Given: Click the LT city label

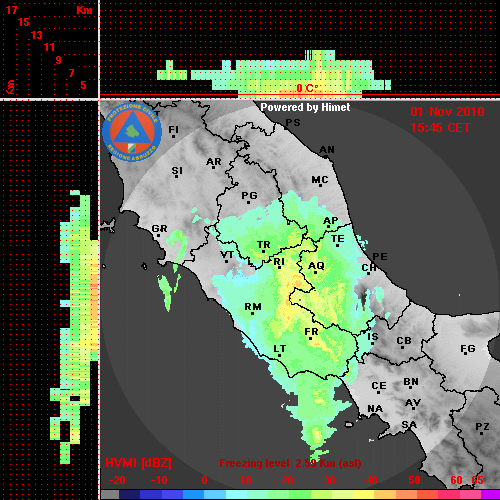Looking at the screenshot, I should click(x=280, y=349).
